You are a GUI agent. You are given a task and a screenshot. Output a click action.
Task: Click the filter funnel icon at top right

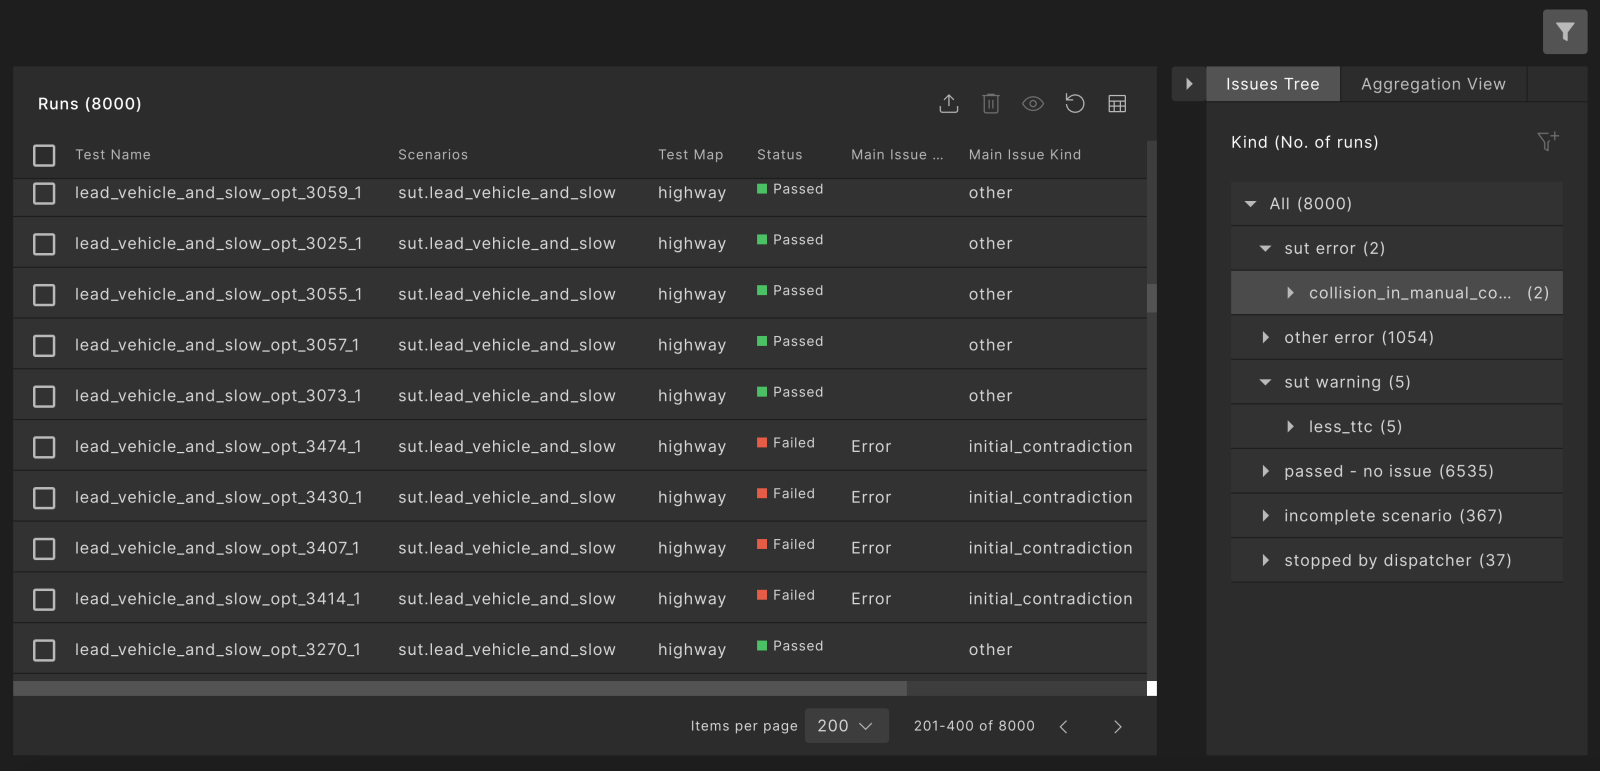pos(1565,32)
